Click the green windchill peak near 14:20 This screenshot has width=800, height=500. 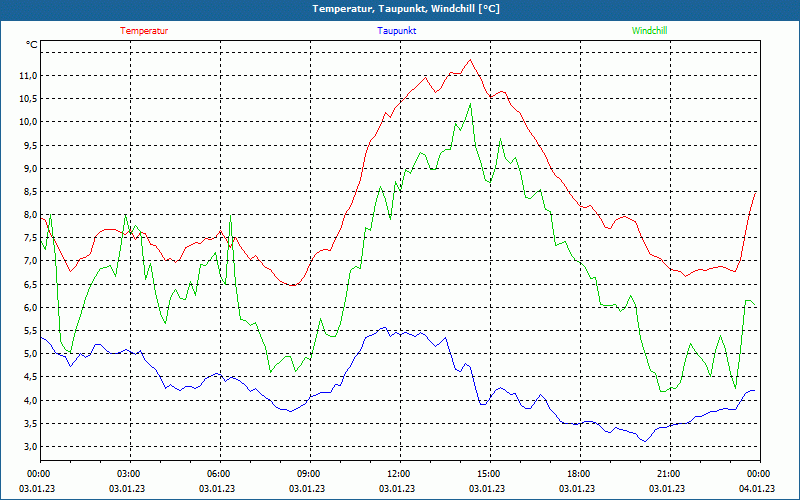[470, 104]
